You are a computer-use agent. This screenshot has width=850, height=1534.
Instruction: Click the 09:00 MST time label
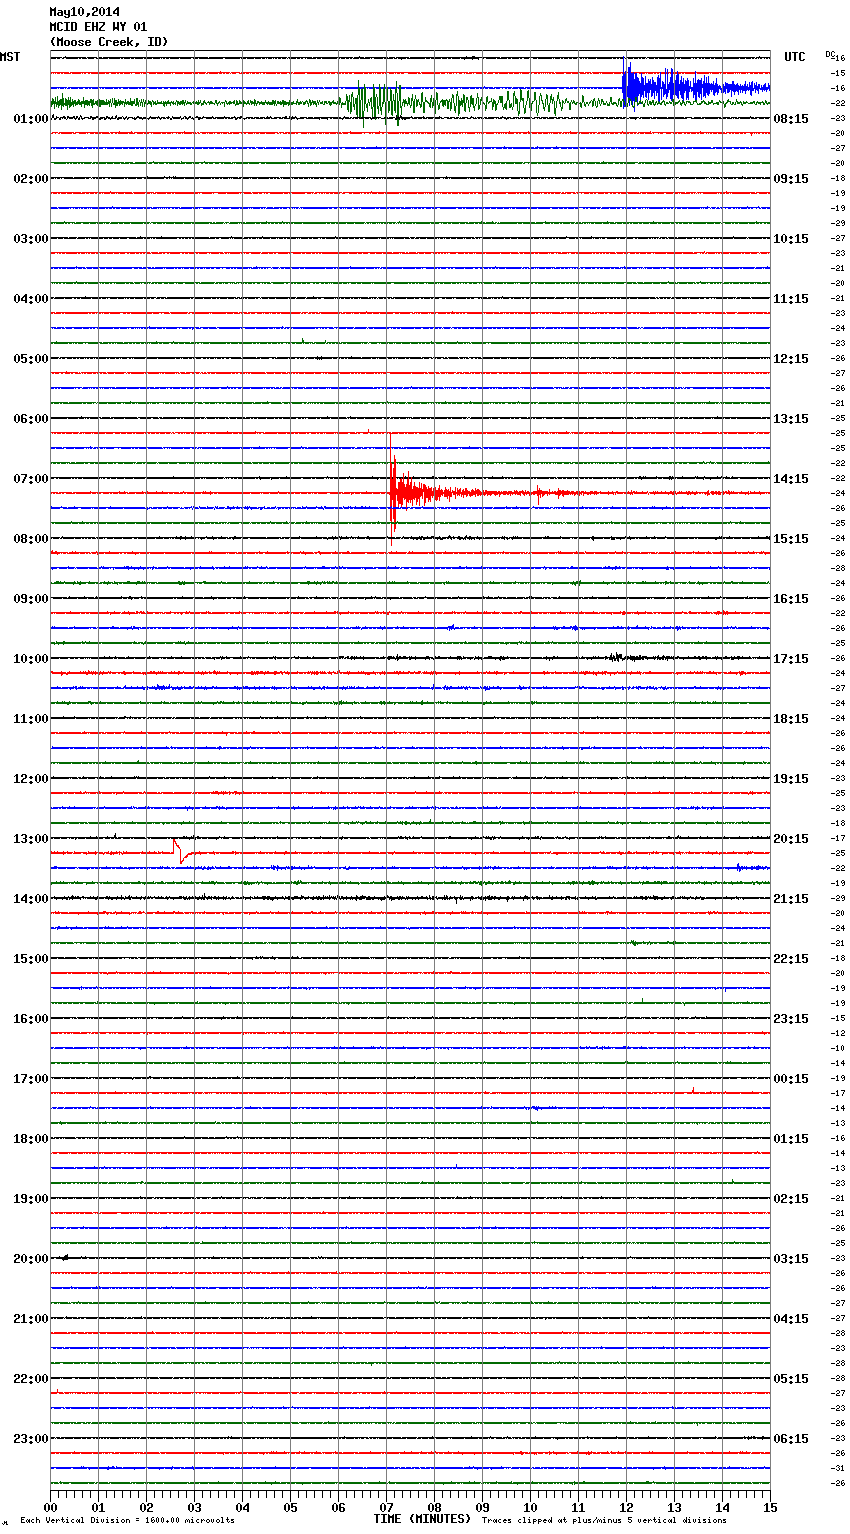tap(31, 599)
